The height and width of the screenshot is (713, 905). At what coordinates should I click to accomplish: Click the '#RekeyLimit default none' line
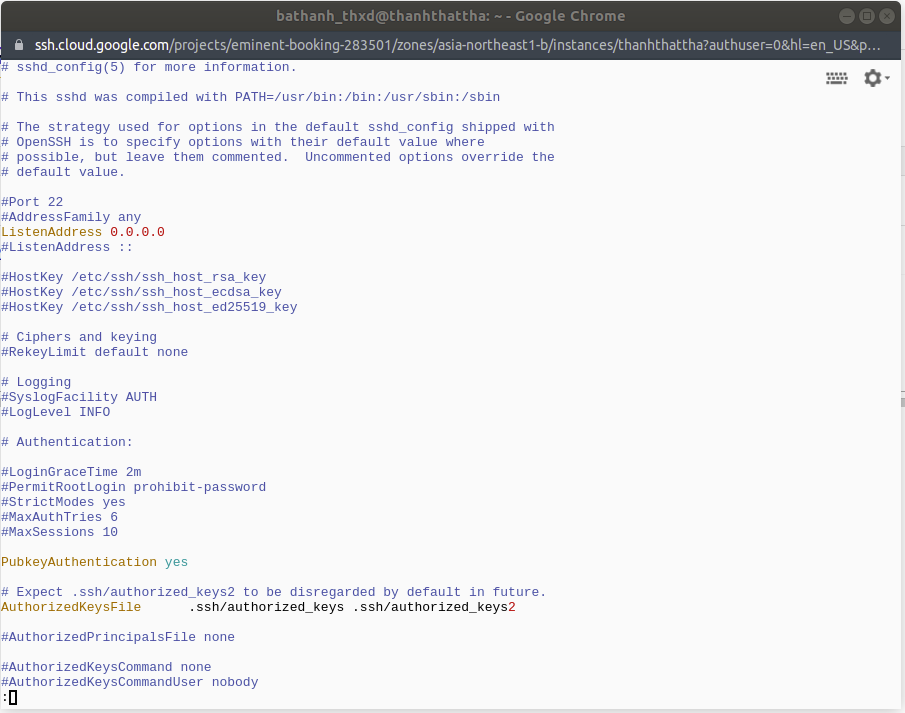(95, 352)
